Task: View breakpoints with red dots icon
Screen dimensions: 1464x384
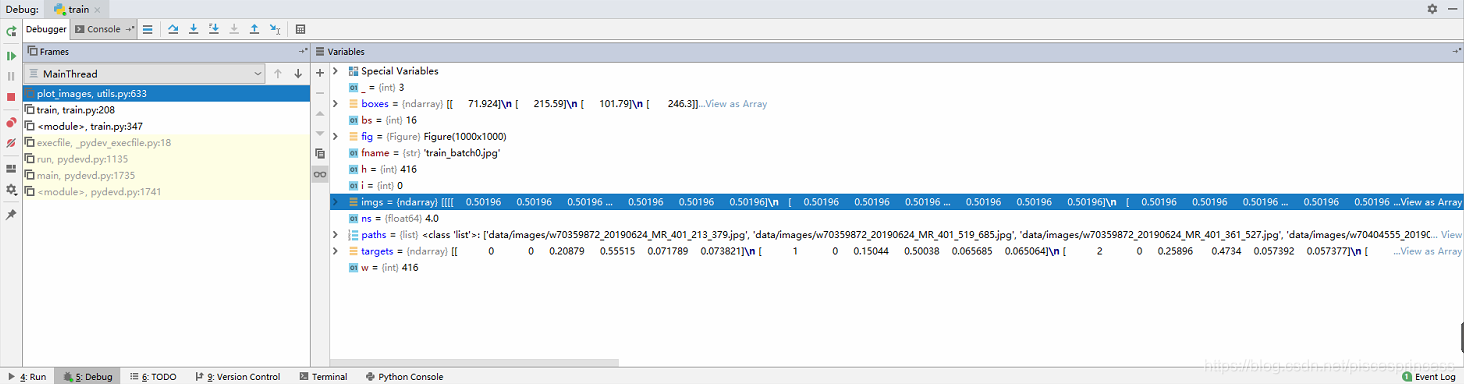Action: [x=11, y=123]
